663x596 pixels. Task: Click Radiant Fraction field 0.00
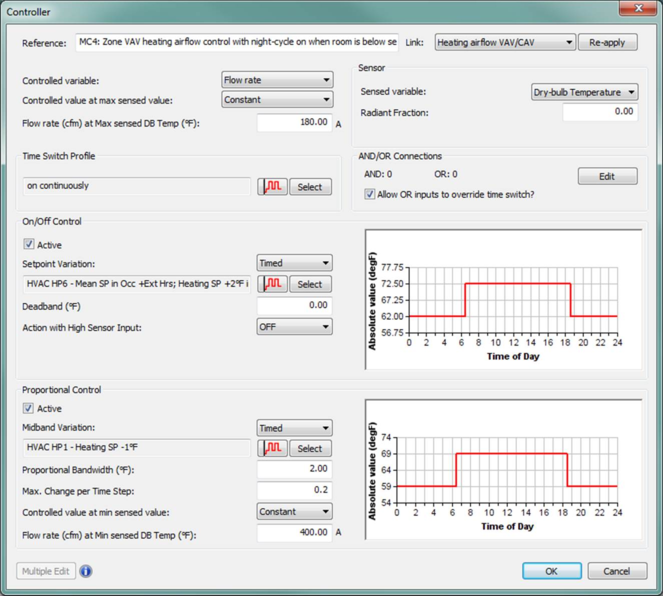(600, 112)
